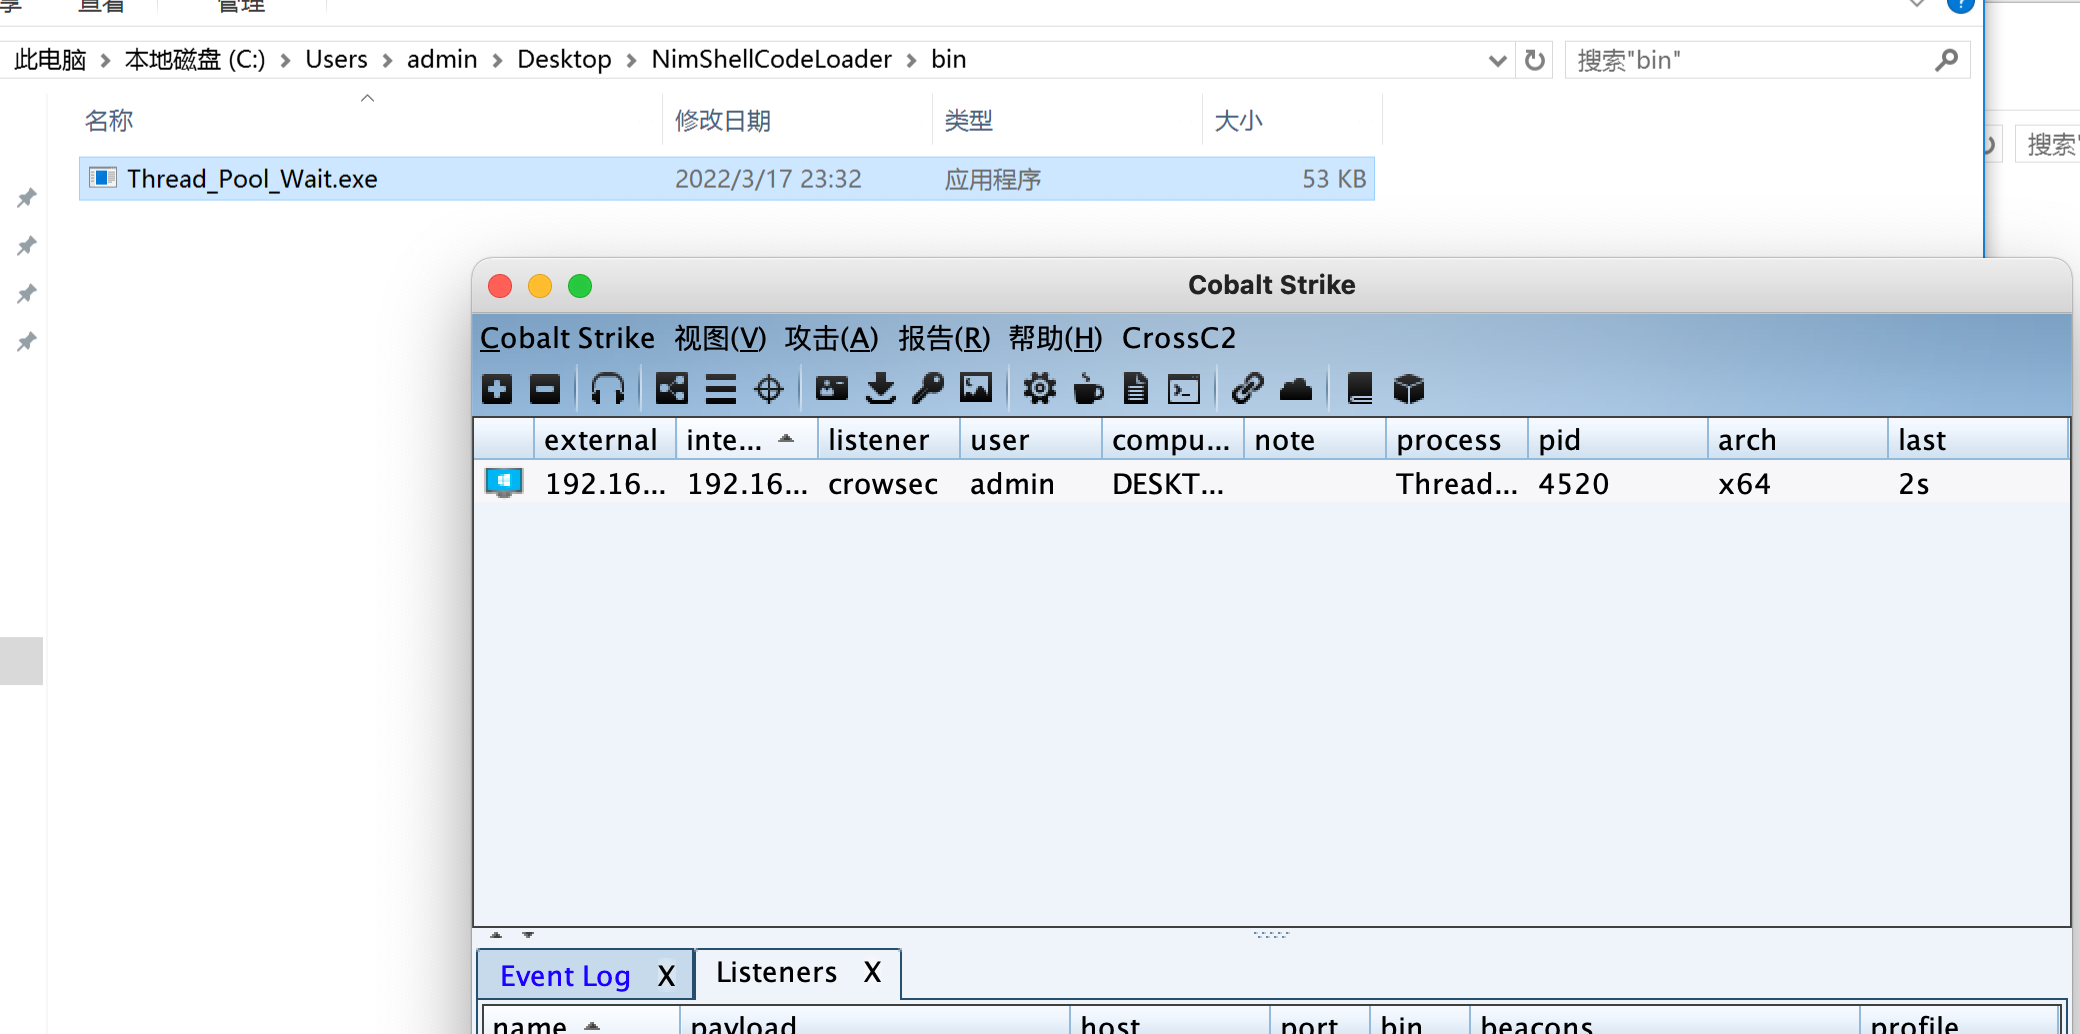Go to NimShellCodeLoader in the breadcrumb

(771, 60)
